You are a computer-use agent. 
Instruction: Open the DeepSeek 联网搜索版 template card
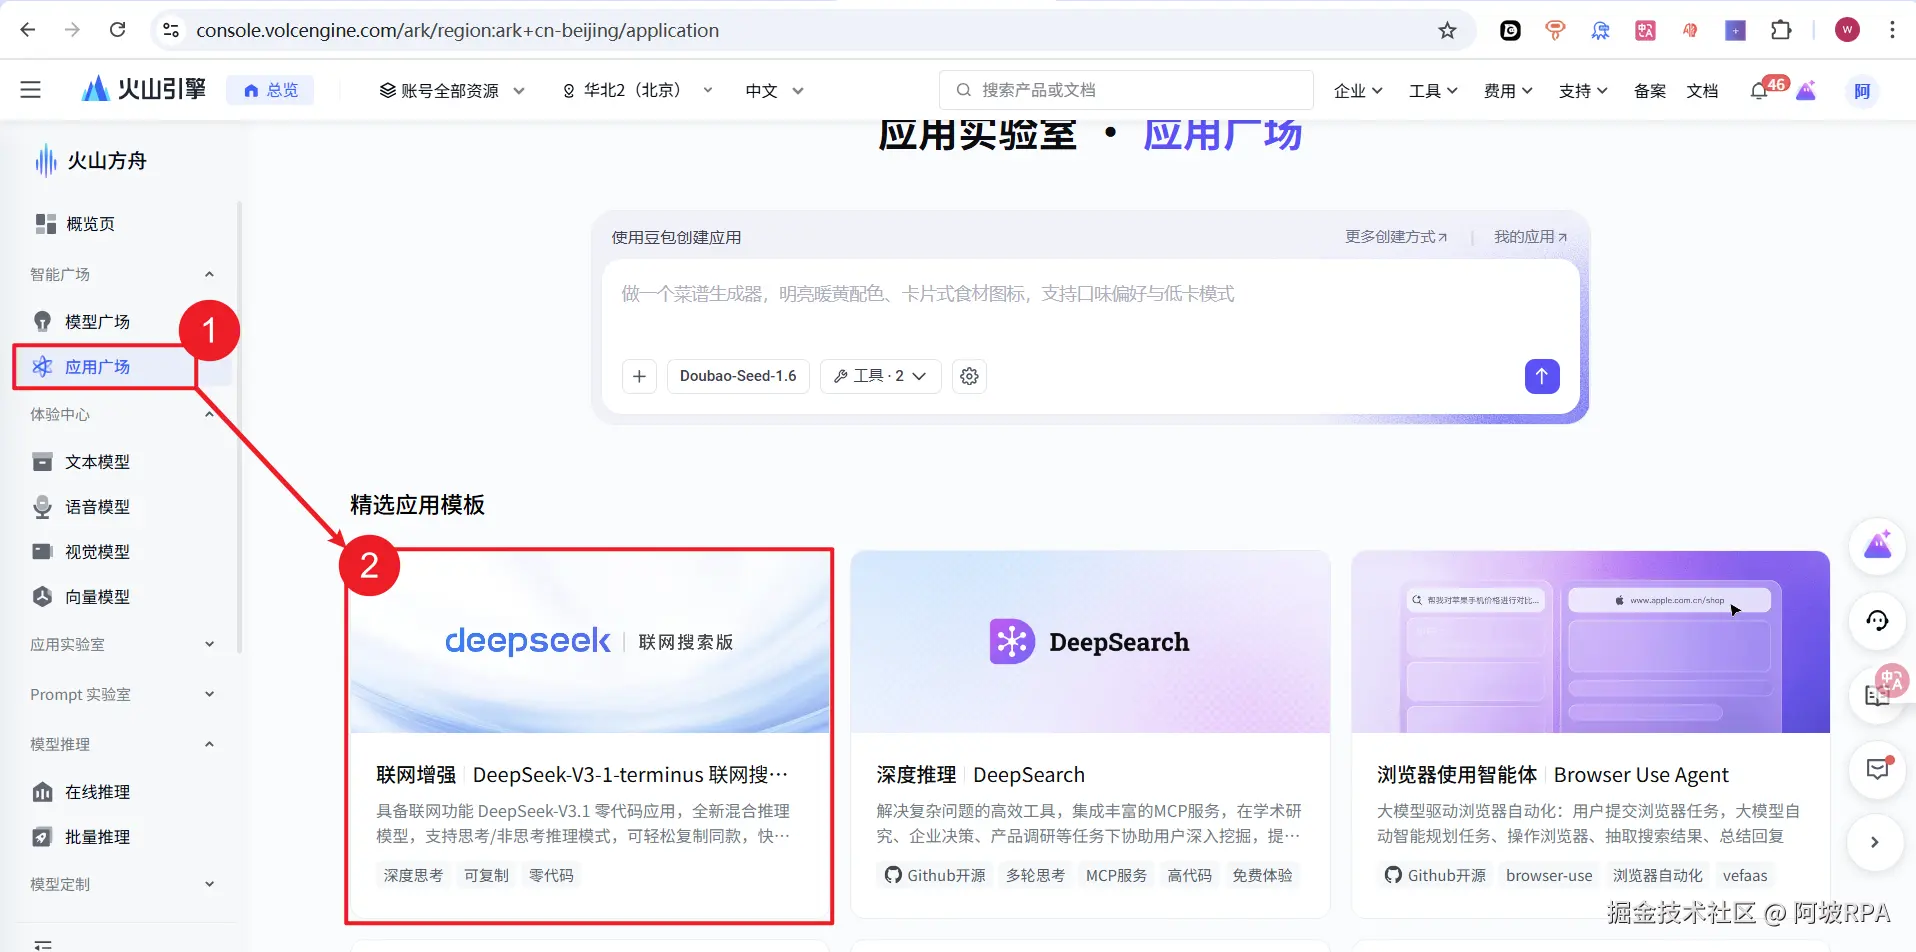[590, 734]
